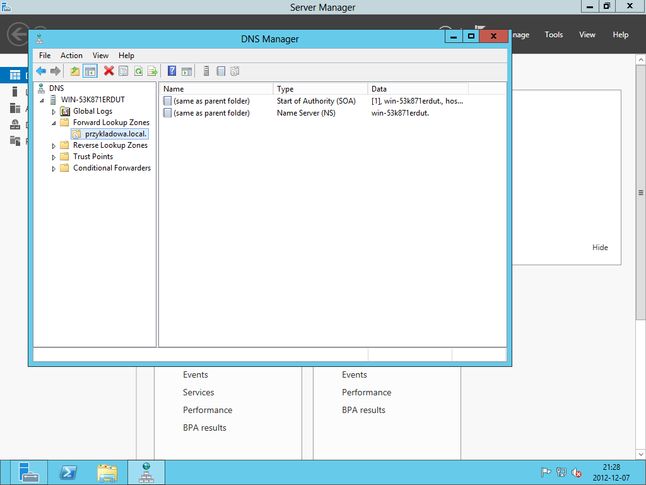646x485 pixels.
Task: Expand the Reverse Lookup Zones node
Action: (53, 146)
